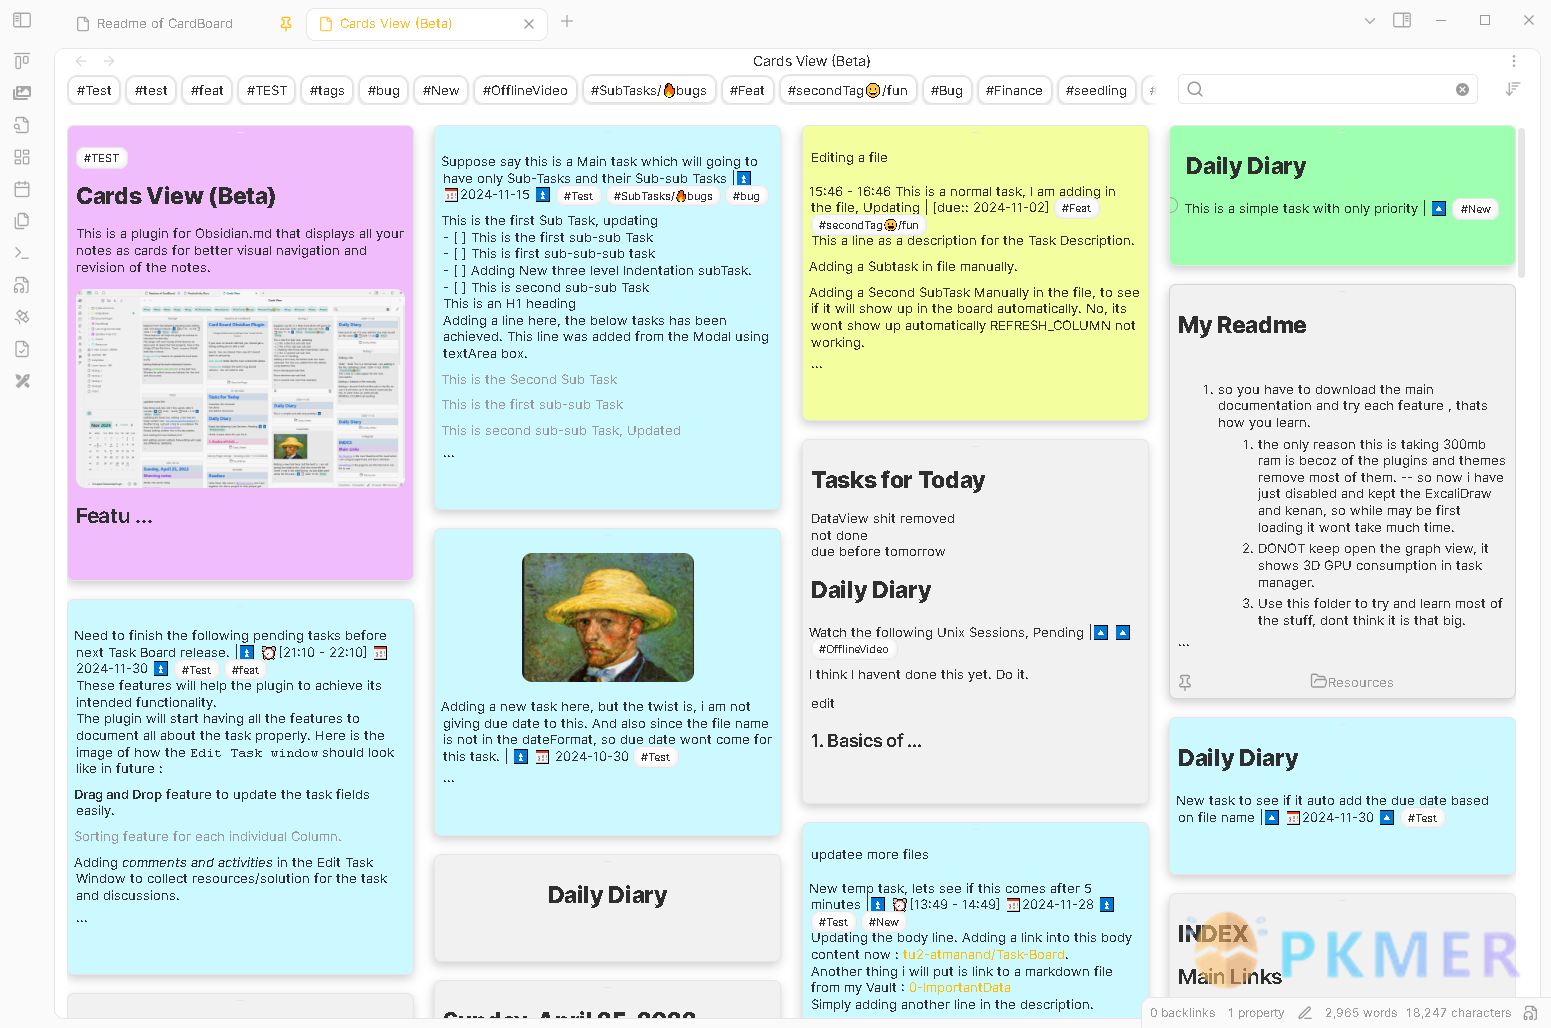Clear the search box with X icon
The height and width of the screenshot is (1028, 1551).
1462,90
